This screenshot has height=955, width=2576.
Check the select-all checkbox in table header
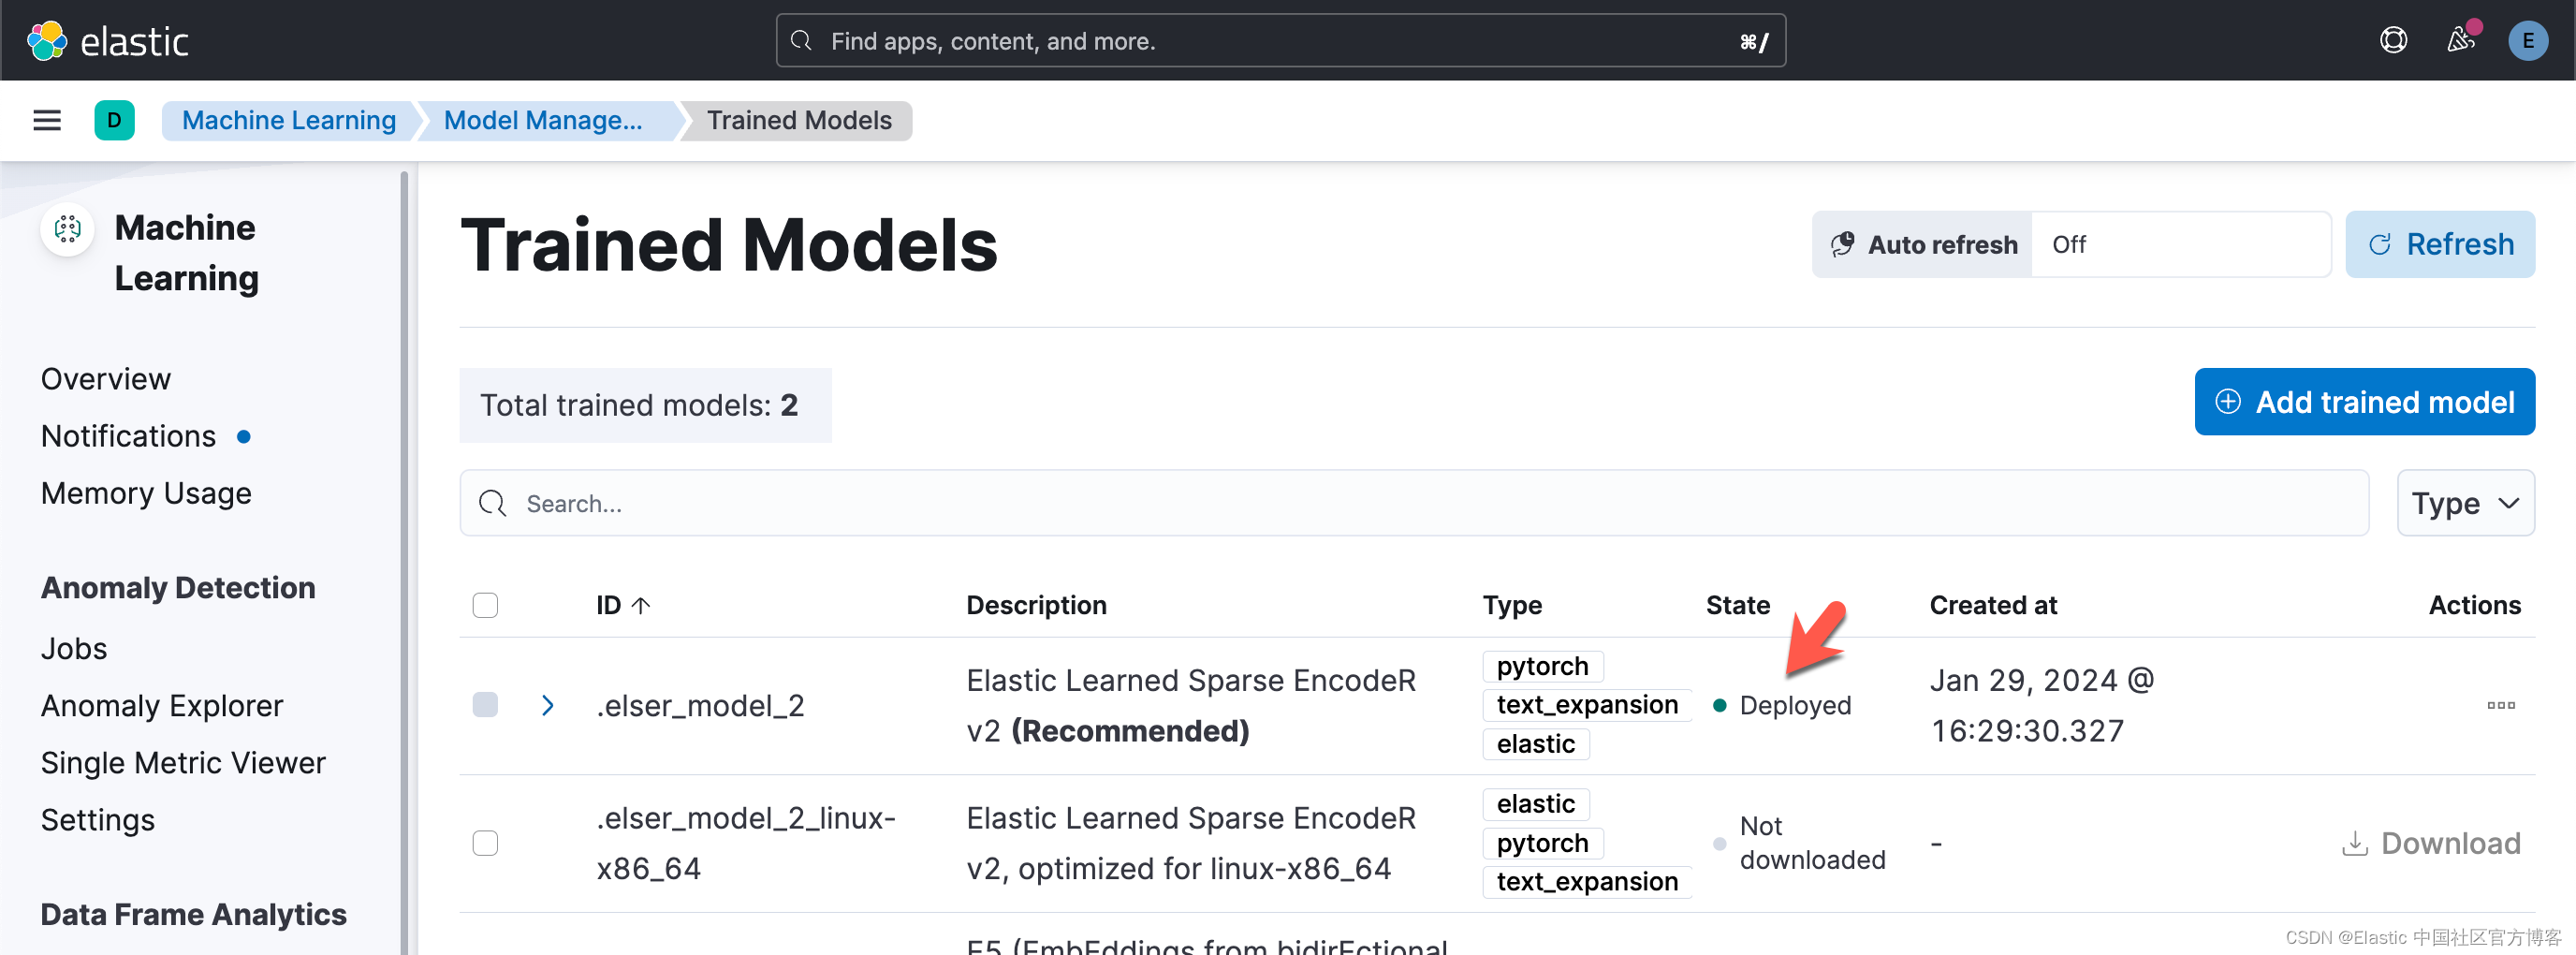485,605
